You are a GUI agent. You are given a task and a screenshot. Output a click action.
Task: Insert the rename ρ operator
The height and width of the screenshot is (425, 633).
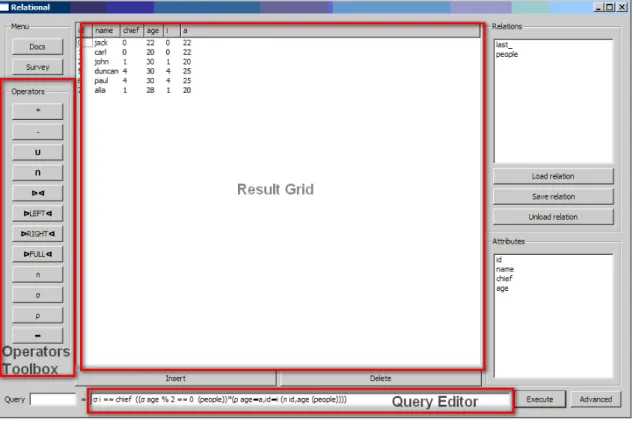pos(38,315)
